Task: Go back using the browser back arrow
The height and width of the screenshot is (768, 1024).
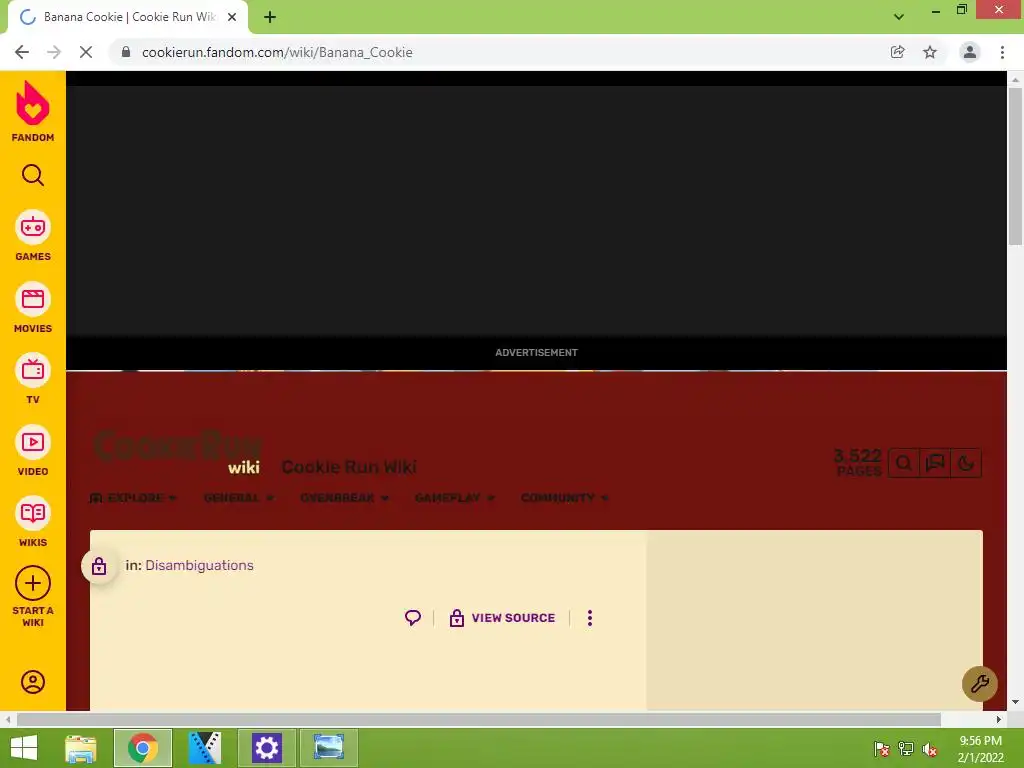Action: pos(22,52)
